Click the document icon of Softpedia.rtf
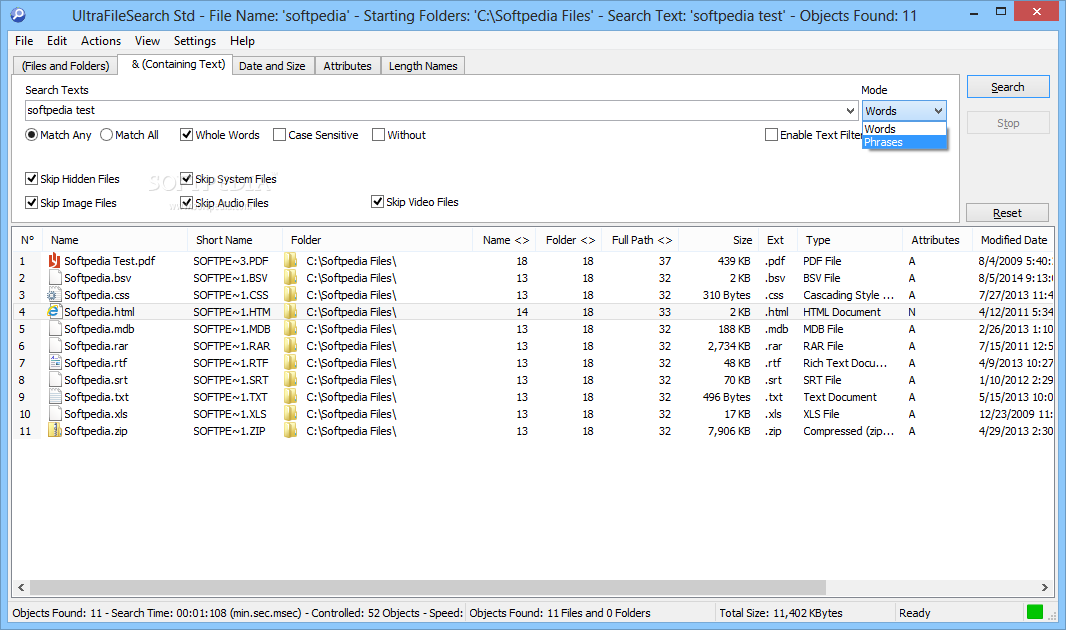 [x=55, y=363]
